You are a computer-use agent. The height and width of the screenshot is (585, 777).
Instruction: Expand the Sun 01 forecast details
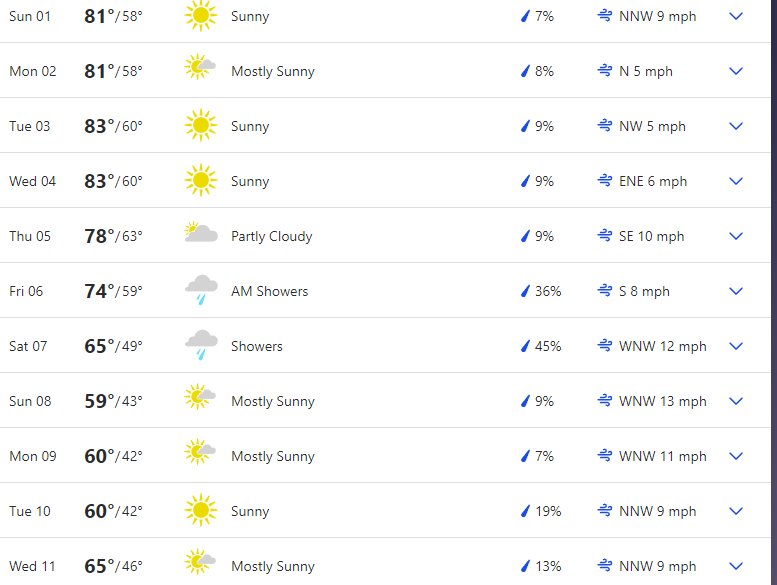(736, 16)
